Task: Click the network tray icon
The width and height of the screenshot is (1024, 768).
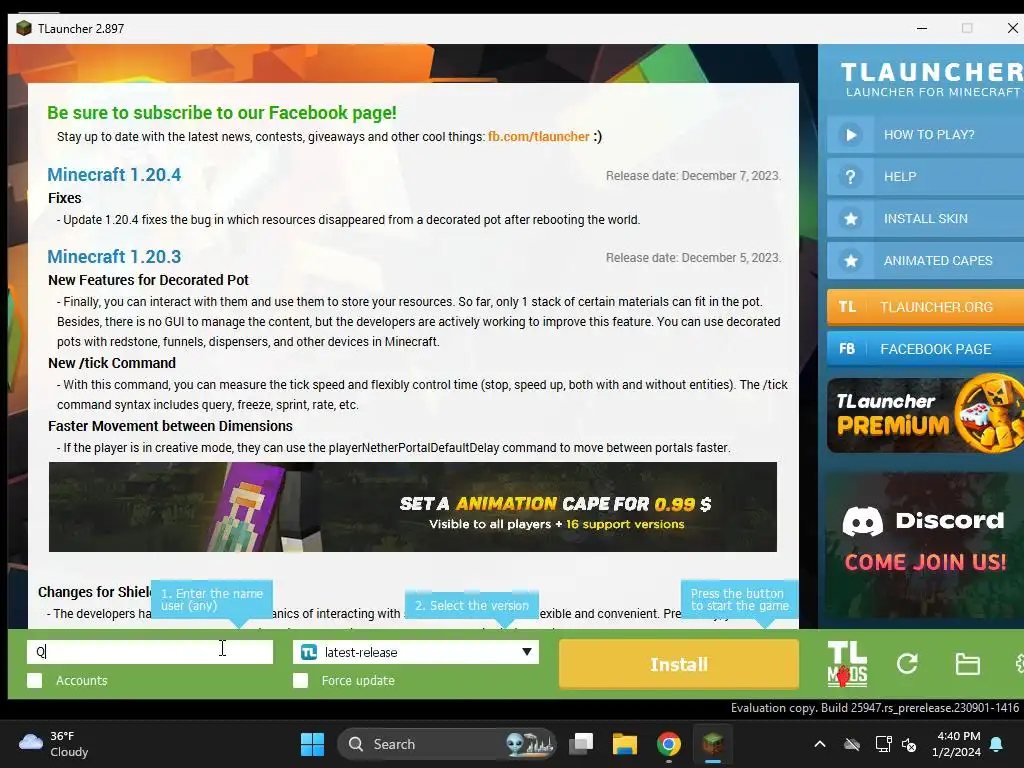Action: click(883, 744)
